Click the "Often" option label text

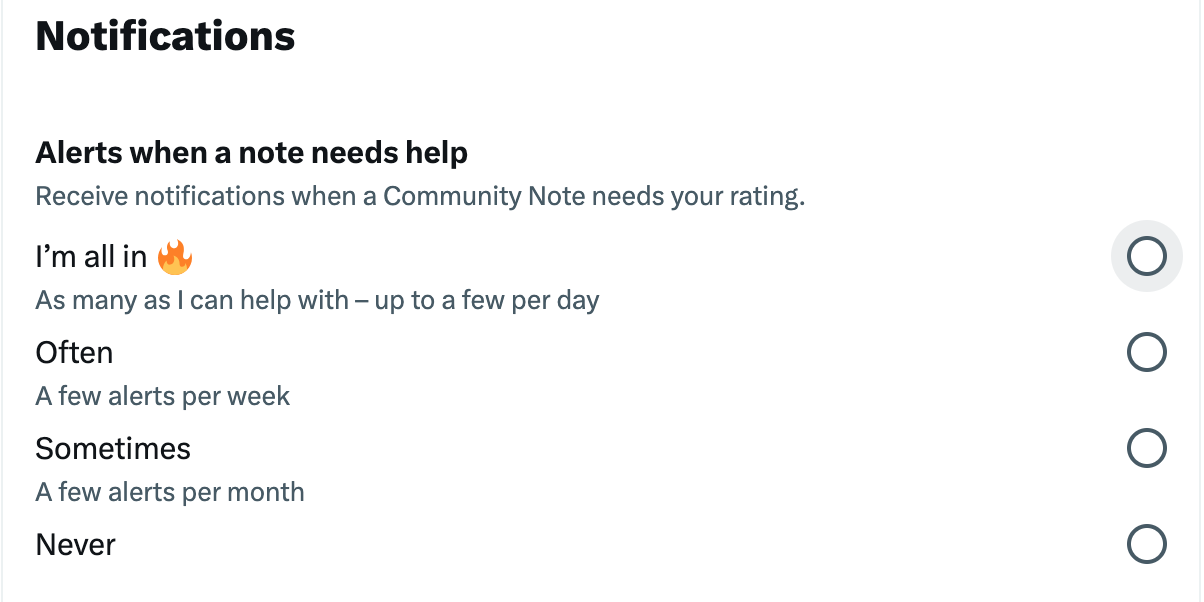pyautogui.click(x=74, y=352)
